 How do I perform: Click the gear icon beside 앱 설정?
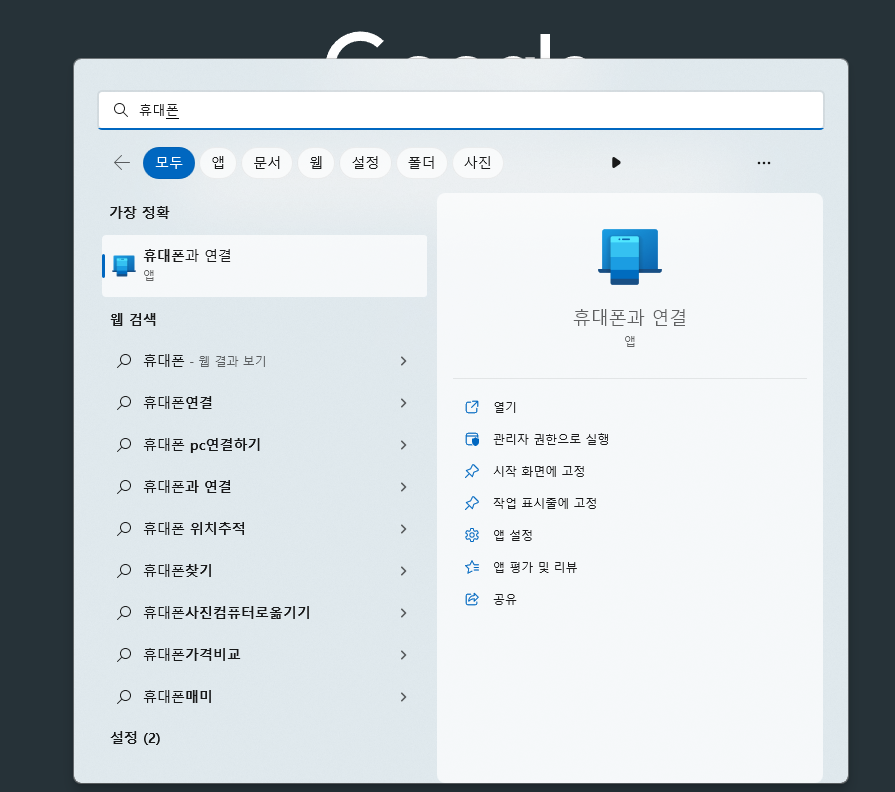(471, 535)
